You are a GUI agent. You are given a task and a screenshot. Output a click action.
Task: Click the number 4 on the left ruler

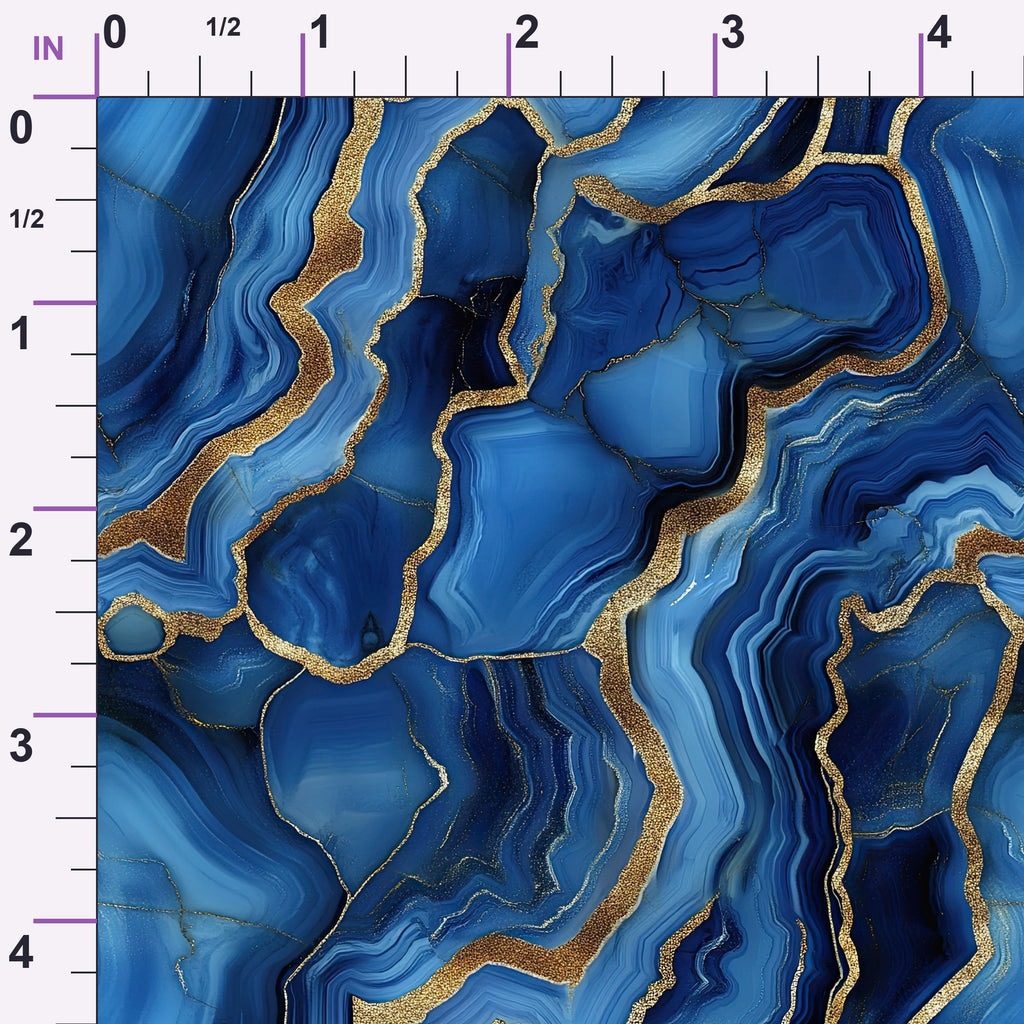(x=21, y=953)
